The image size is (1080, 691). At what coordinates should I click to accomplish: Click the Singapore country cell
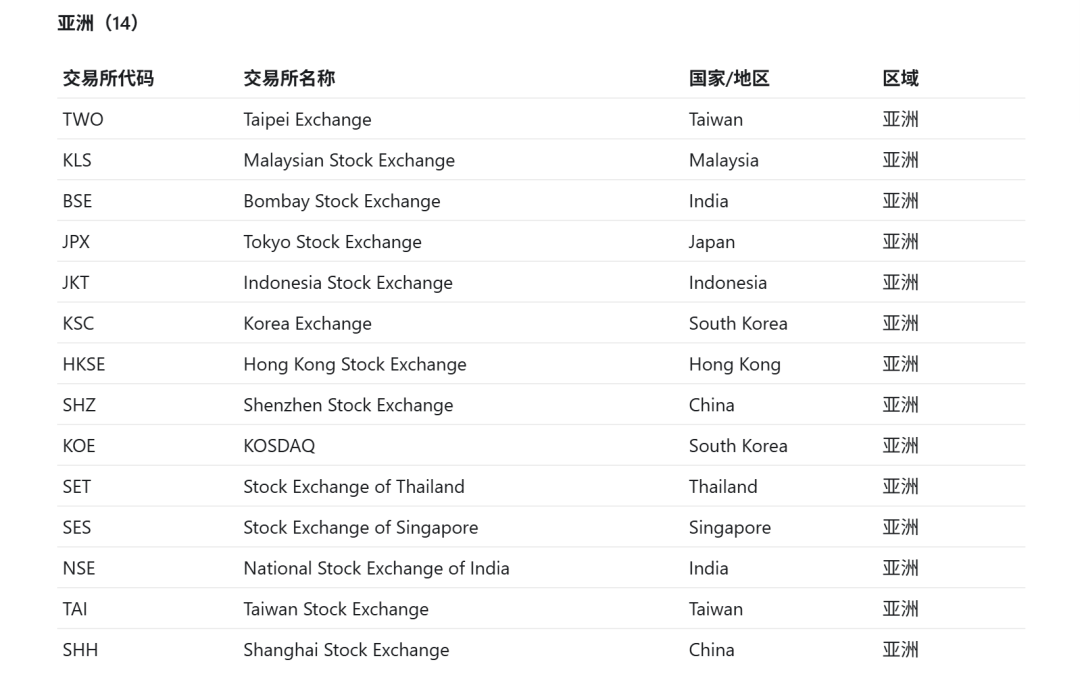[730, 528]
